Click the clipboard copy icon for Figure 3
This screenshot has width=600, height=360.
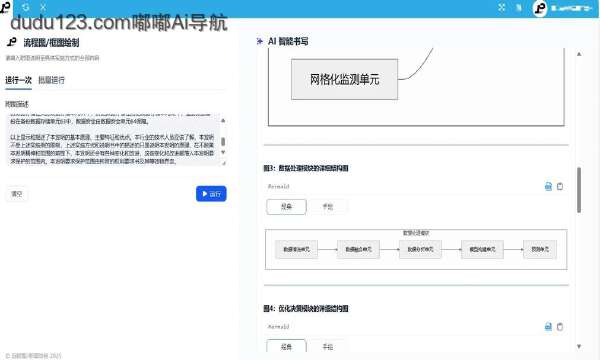click(560, 186)
